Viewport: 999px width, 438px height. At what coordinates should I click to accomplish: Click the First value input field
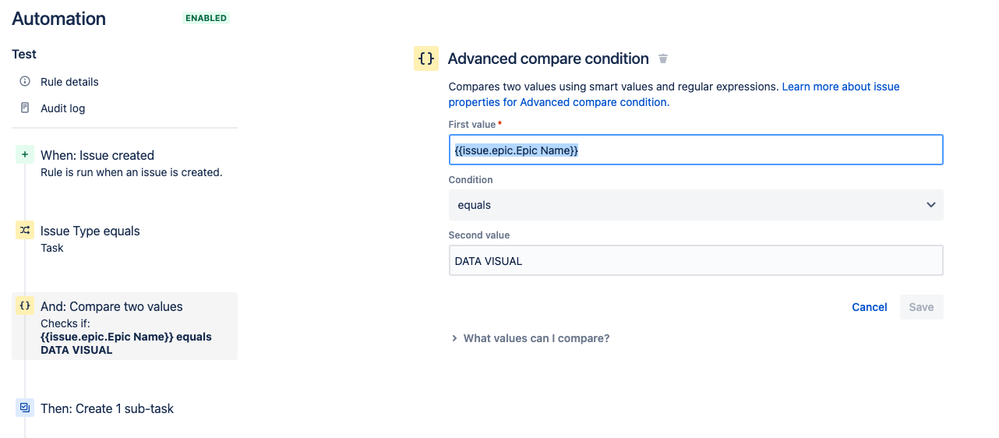pyautogui.click(x=695, y=150)
